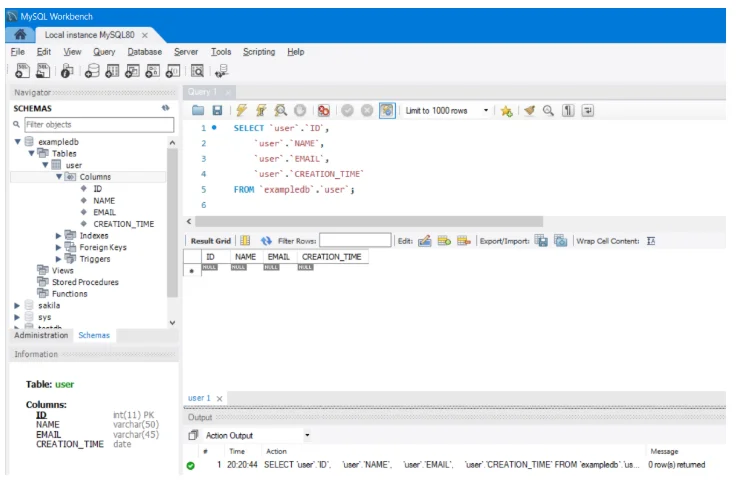Open the home screen tab icon
Image resolution: width=737 pixels, height=488 pixels.
pos(20,34)
